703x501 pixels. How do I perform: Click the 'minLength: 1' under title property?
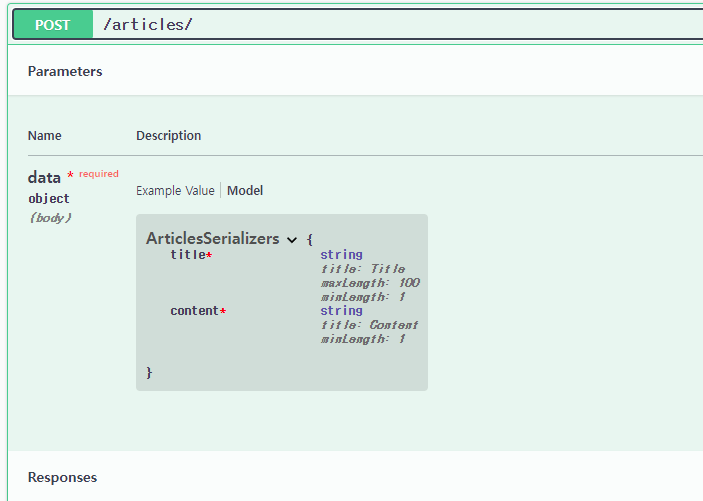pos(363,297)
